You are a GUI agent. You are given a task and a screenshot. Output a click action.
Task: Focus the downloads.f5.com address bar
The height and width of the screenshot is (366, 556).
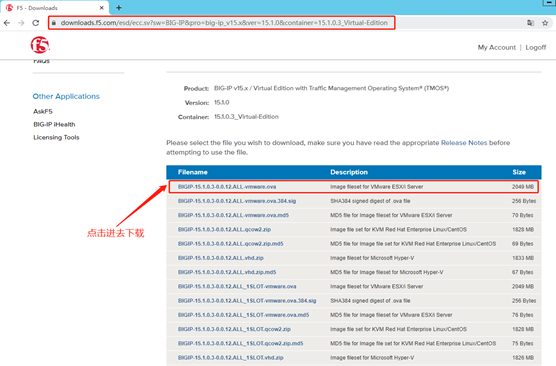click(224, 23)
